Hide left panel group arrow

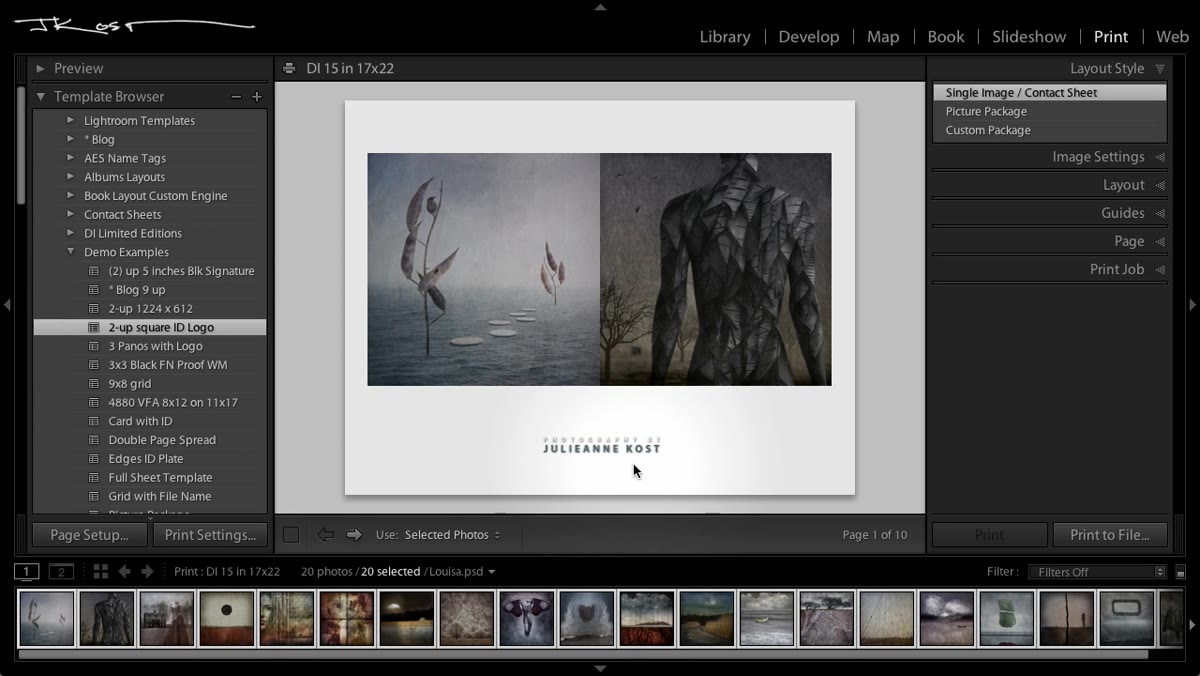pyautogui.click(x=7, y=305)
